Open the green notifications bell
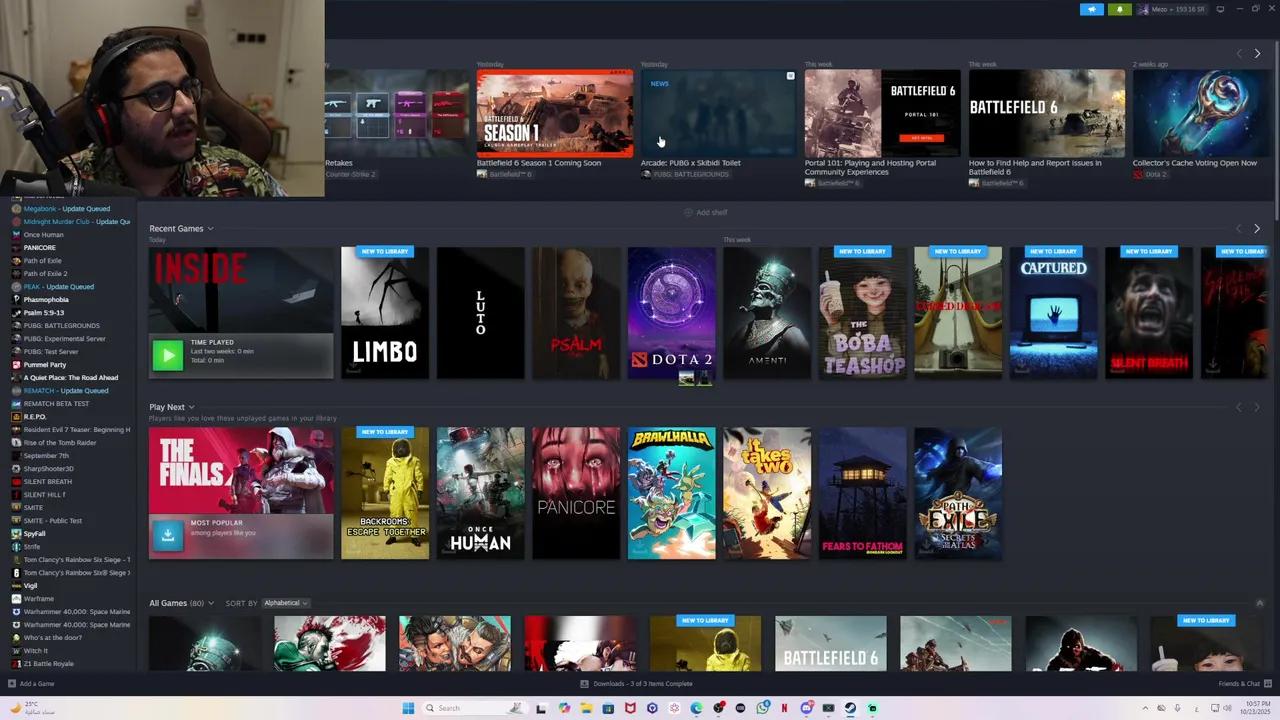Screen dimensions: 1280x720 coord(1119,9)
